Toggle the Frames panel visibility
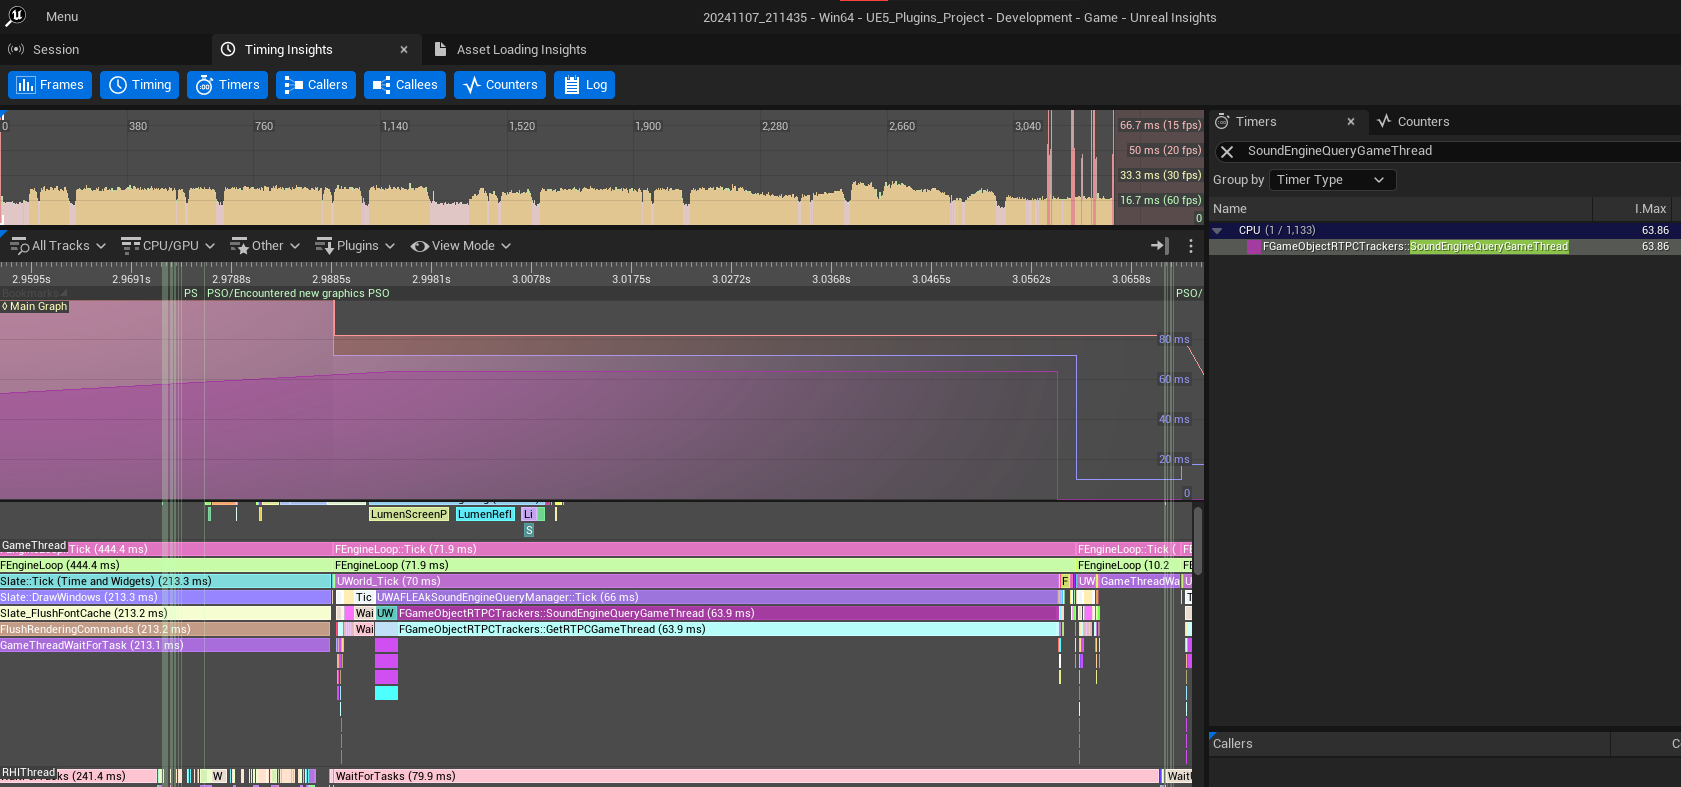Screen dimensions: 1681x787 (x=50, y=85)
